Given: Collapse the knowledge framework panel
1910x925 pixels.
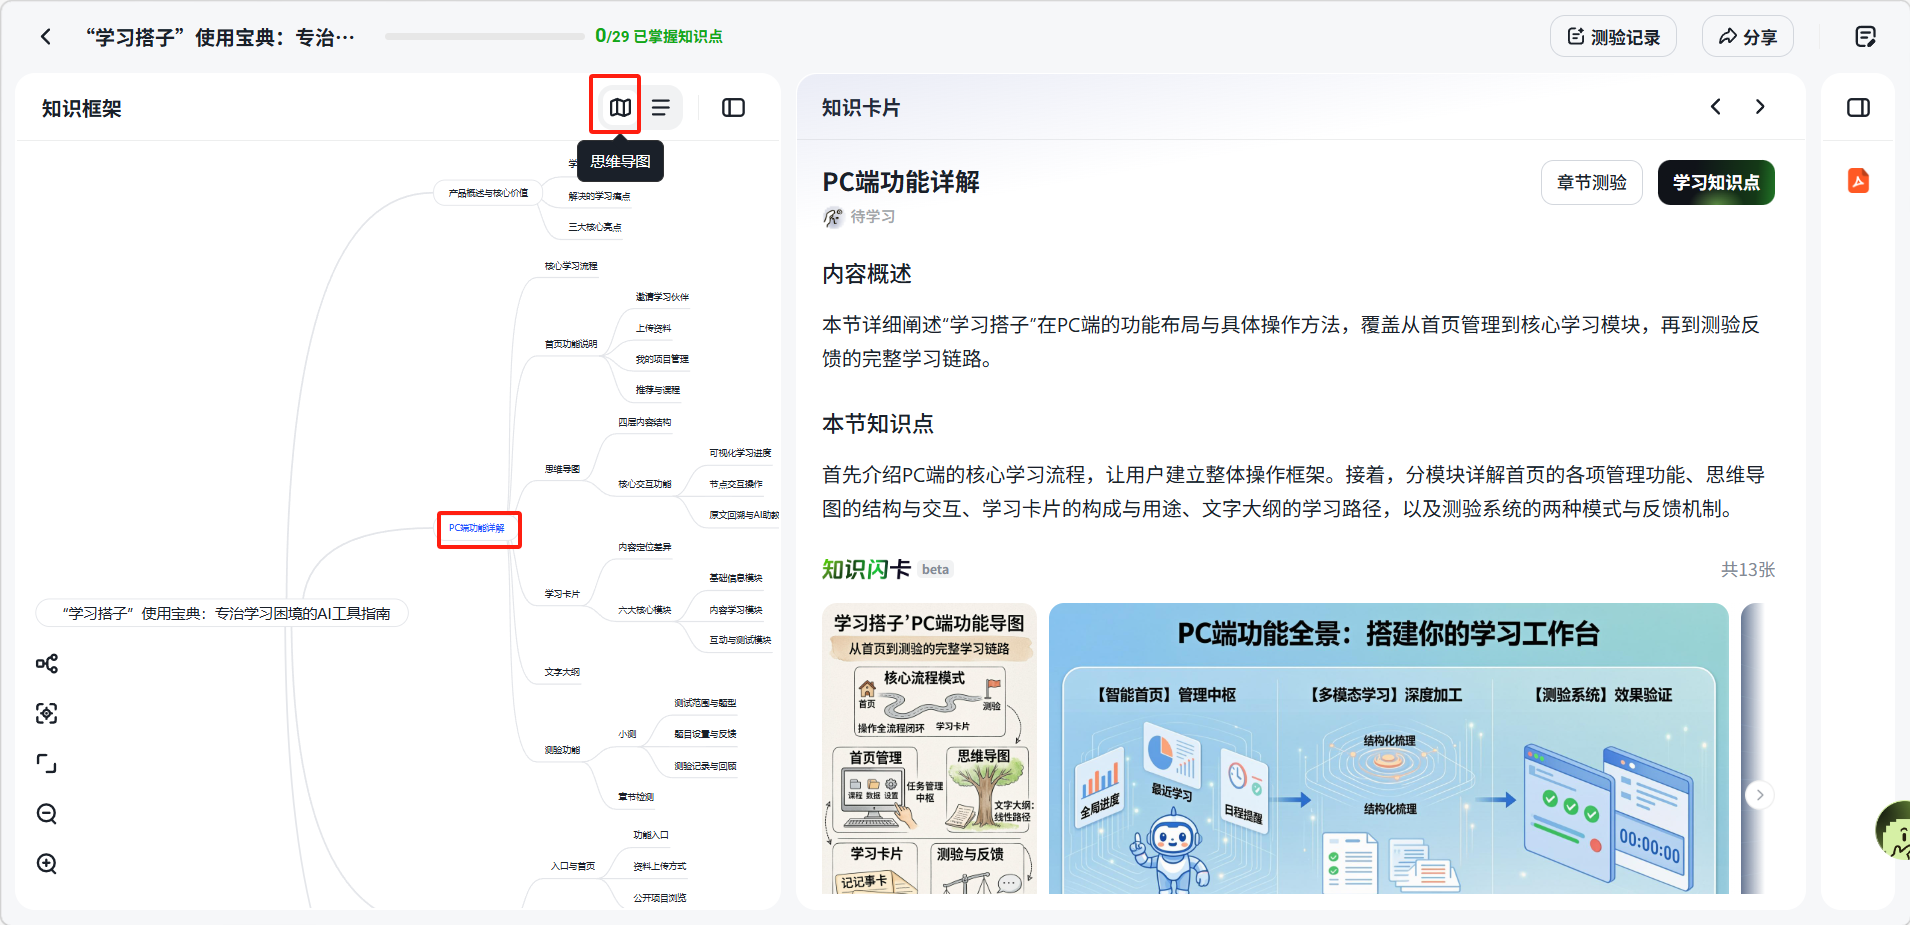Looking at the screenshot, I should 733,107.
